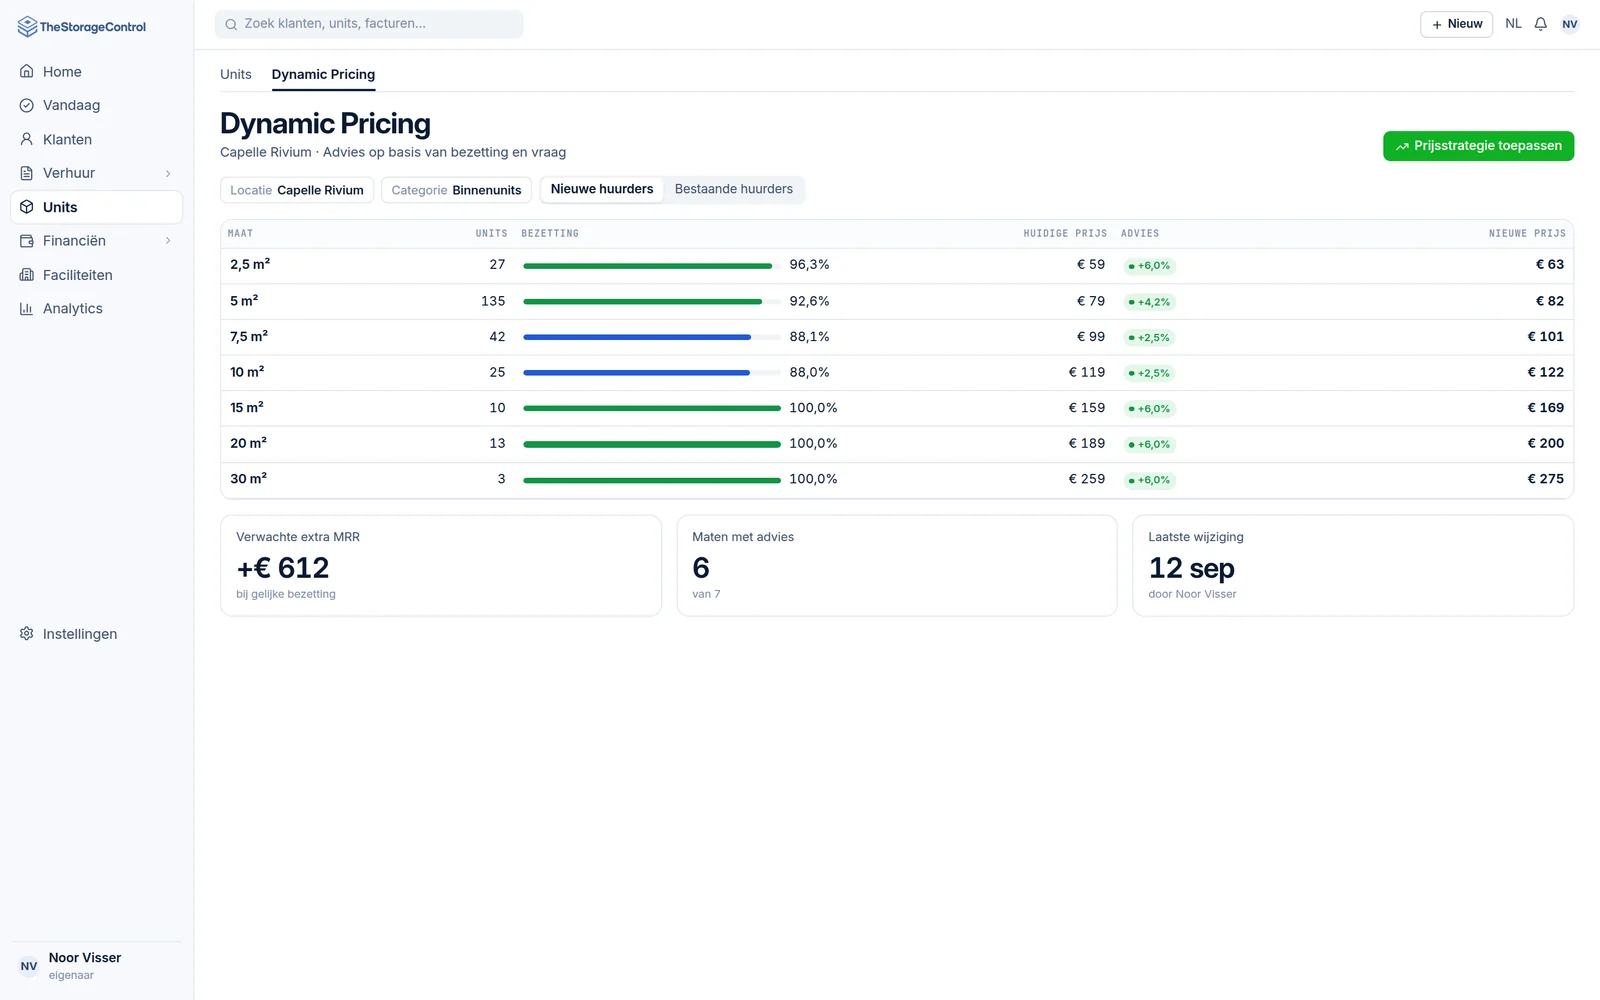Click the Prijsstrategie toepassen button
Image resolution: width=1600 pixels, height=1000 pixels.
[1478, 146]
